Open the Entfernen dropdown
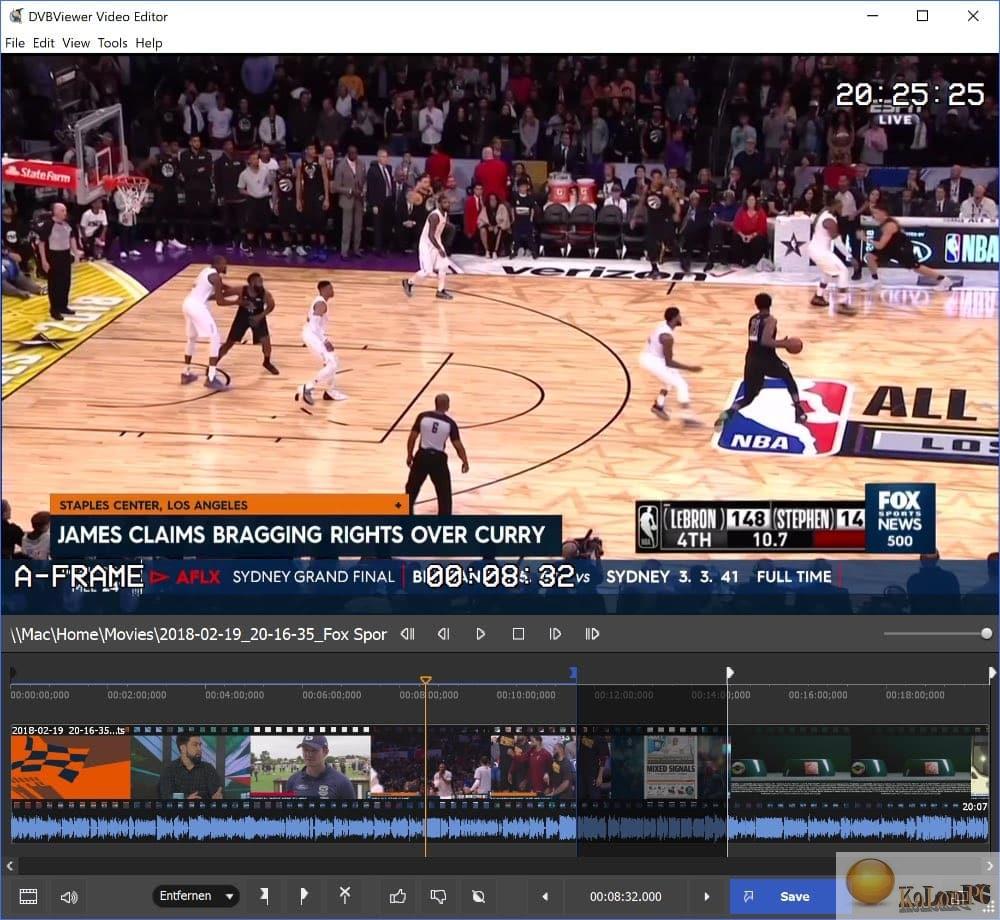The height and width of the screenshot is (920, 1000). point(196,896)
